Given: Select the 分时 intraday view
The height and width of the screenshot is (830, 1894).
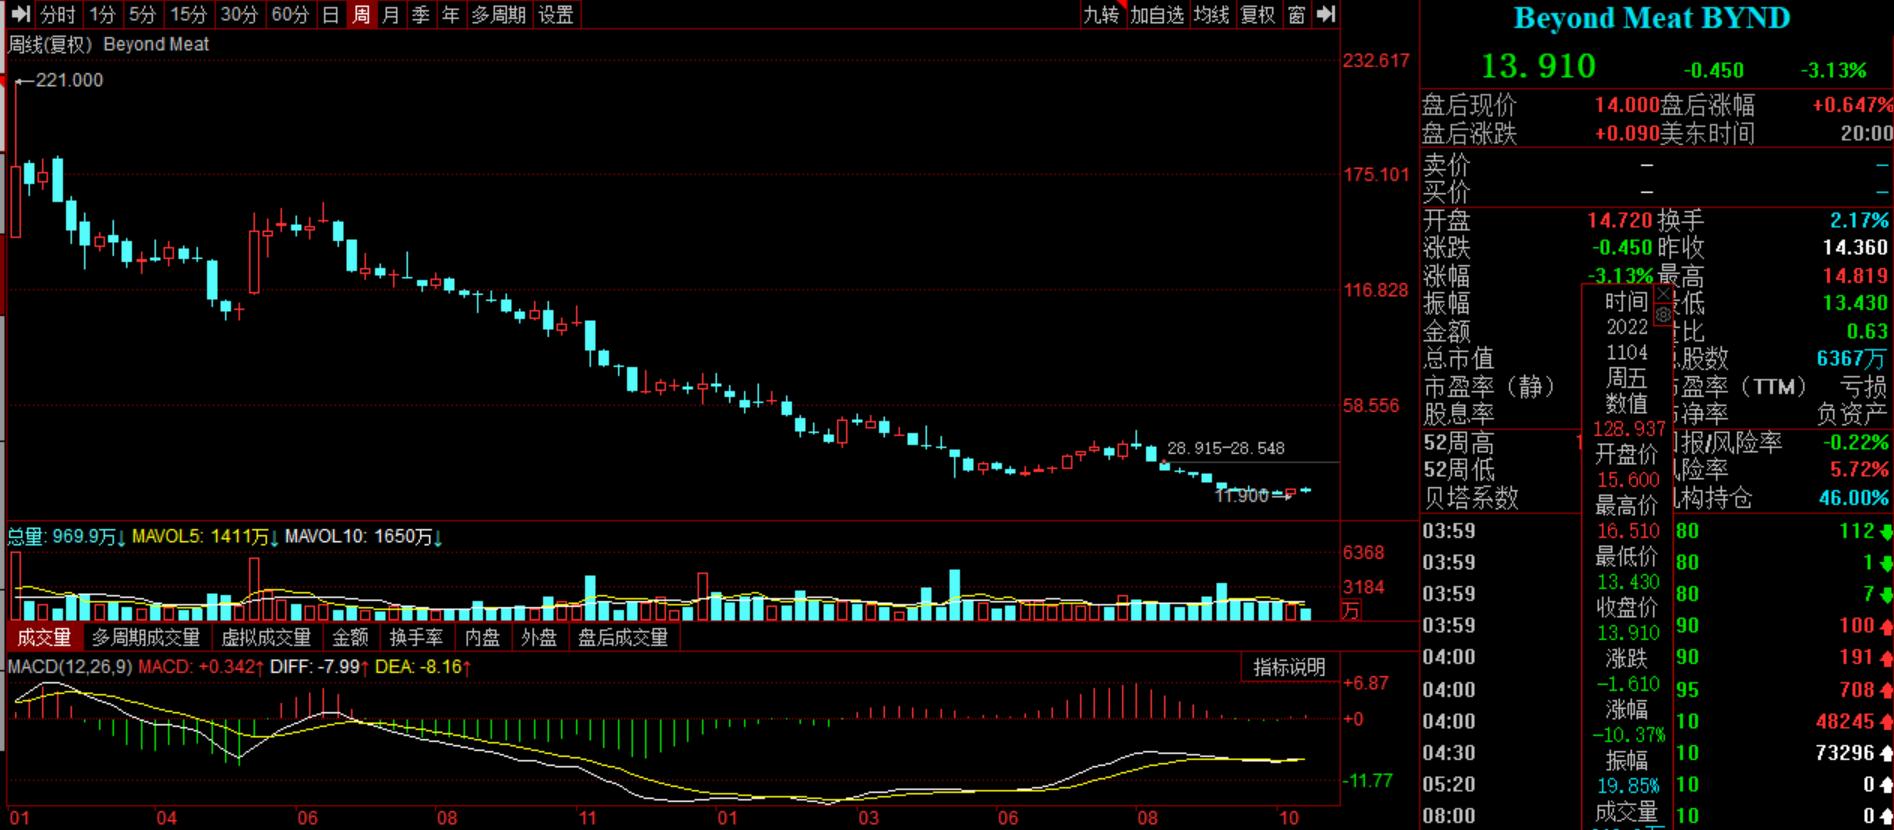Looking at the screenshot, I should pos(58,14).
